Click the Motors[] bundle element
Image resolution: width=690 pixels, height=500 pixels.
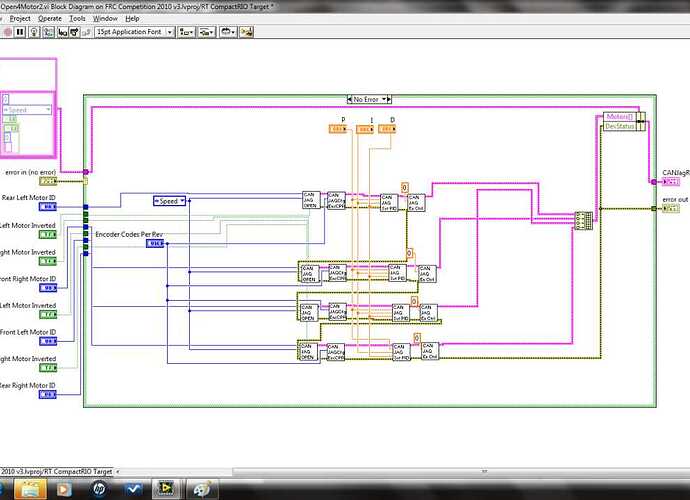coord(620,117)
